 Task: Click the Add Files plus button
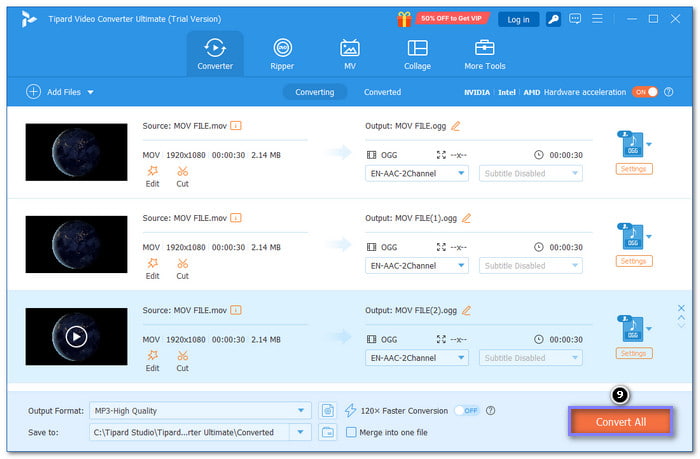tap(33, 92)
